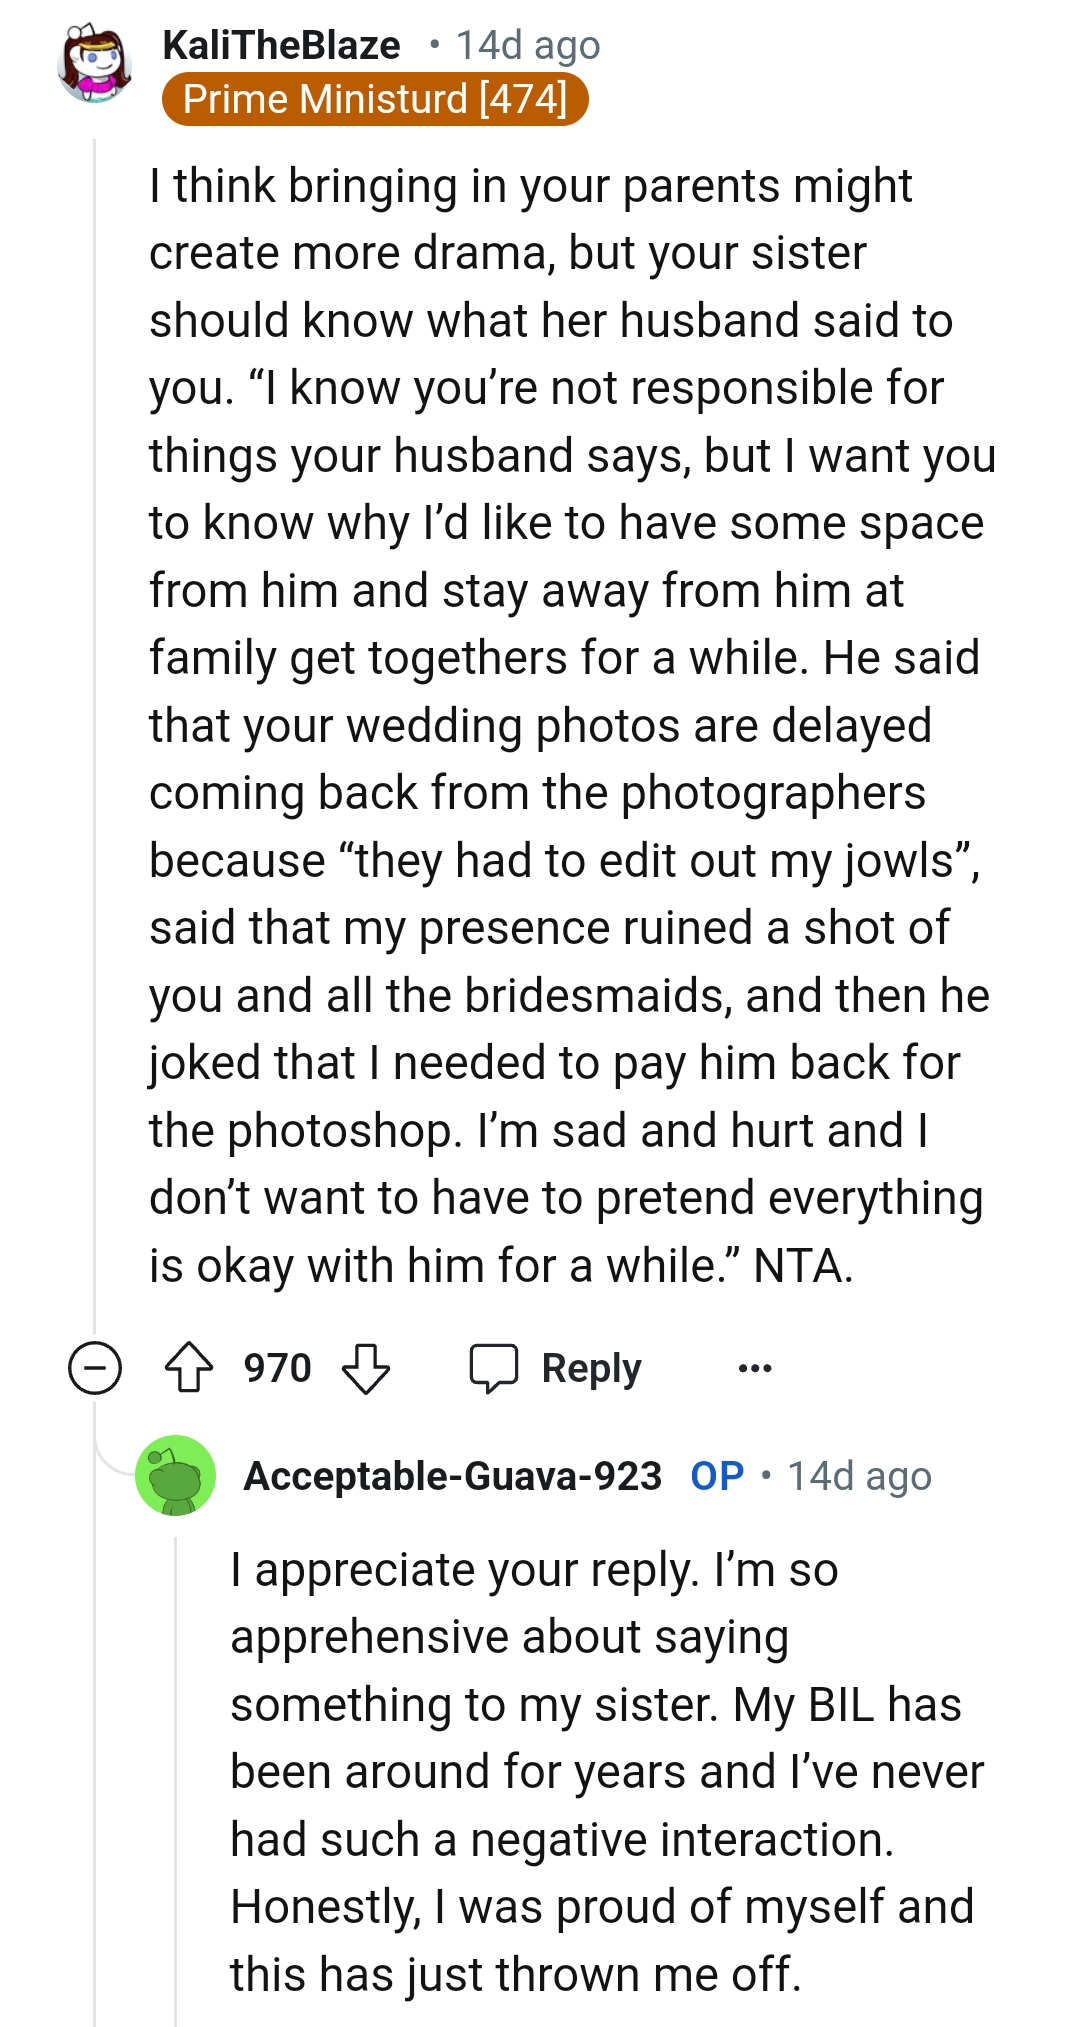Open KaliTheBlaze's avatar picture
Screen dimensions: 1080x2027
click(x=95, y=64)
